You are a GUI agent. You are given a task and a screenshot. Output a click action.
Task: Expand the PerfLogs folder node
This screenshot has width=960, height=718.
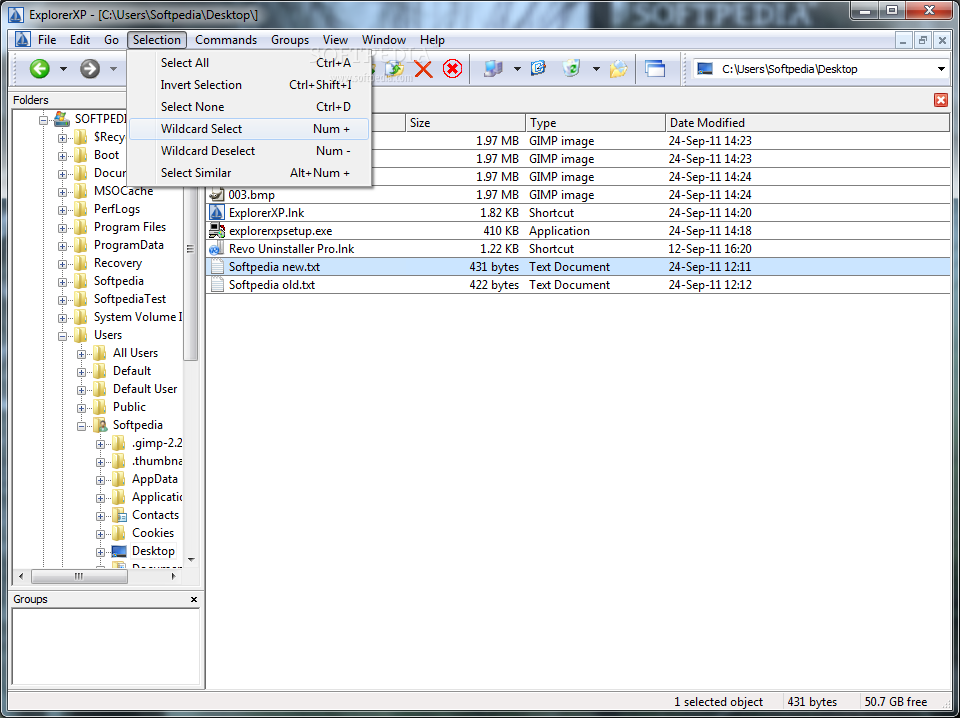[x=62, y=210]
